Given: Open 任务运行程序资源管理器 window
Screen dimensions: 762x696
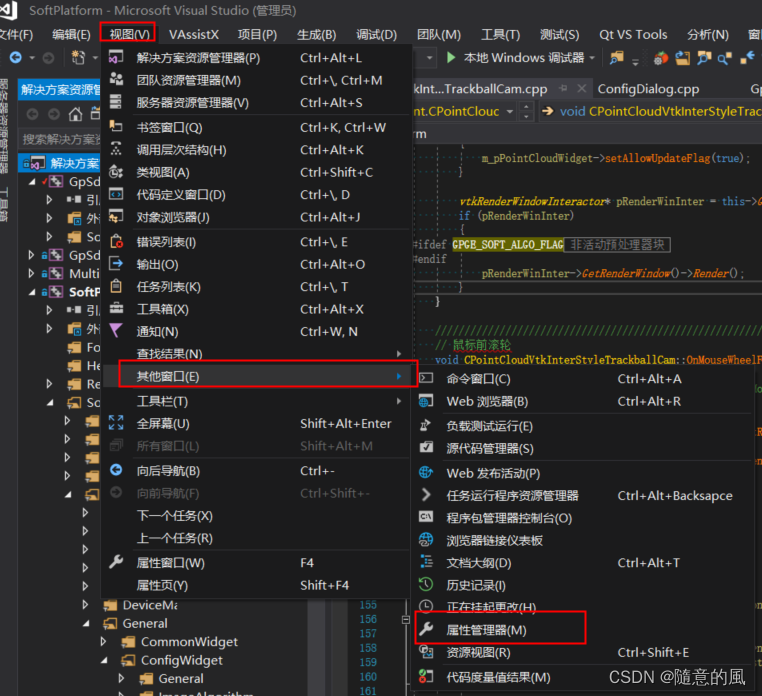Looking at the screenshot, I should (583, 495).
